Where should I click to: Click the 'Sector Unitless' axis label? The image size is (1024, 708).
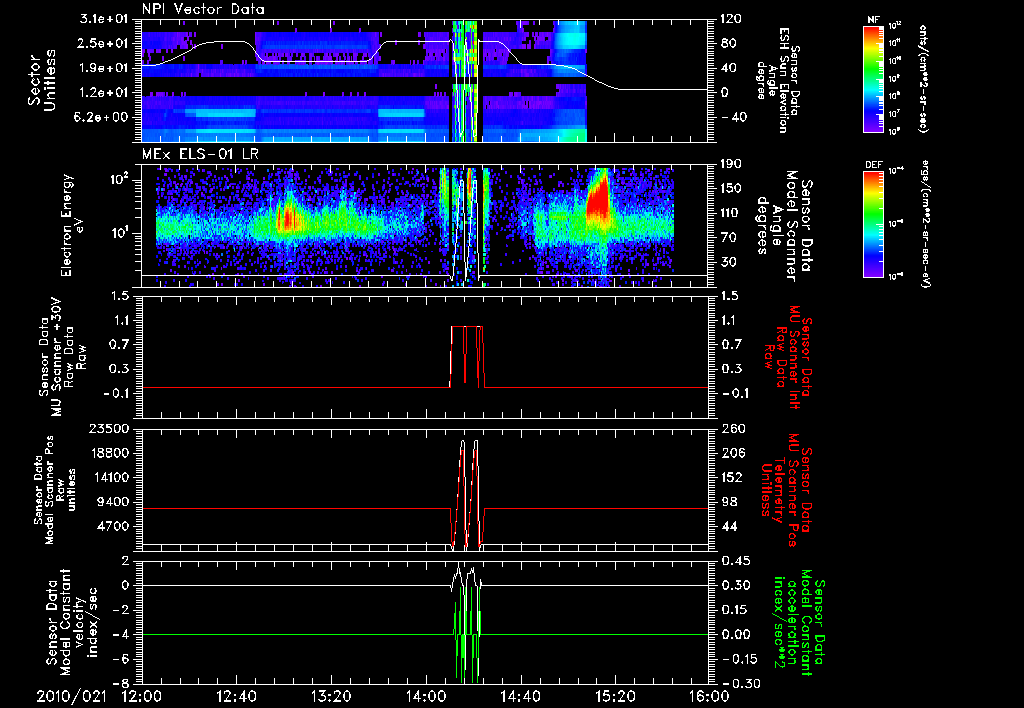pyautogui.click(x=43, y=80)
